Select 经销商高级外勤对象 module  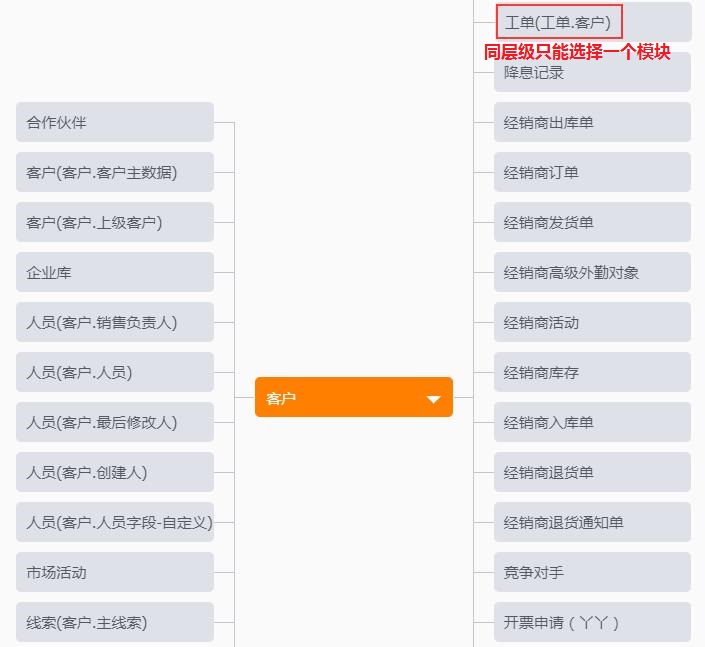tap(593, 272)
